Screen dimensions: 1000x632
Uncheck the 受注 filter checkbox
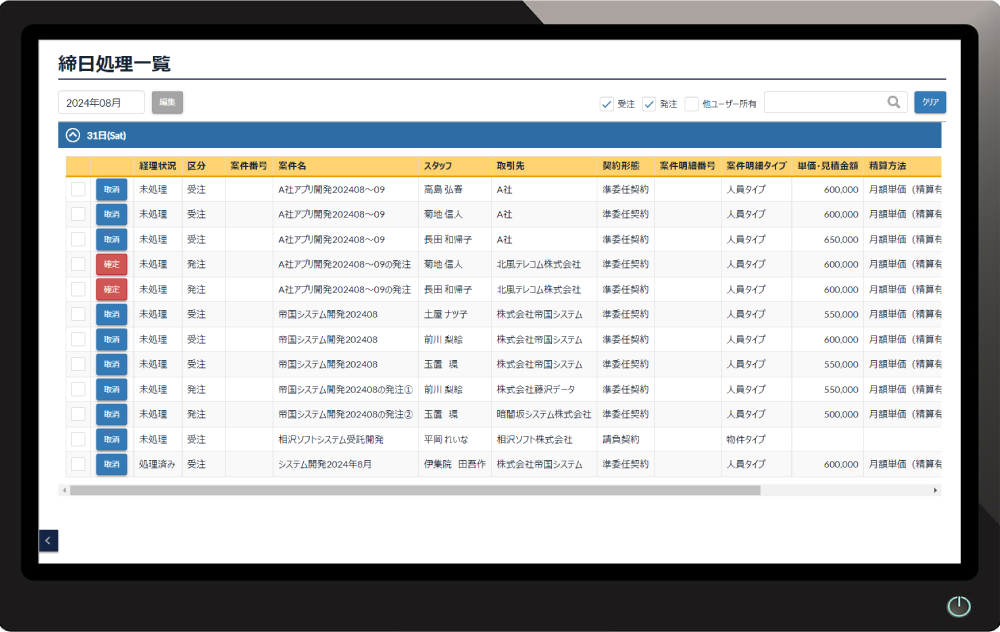[x=606, y=103]
